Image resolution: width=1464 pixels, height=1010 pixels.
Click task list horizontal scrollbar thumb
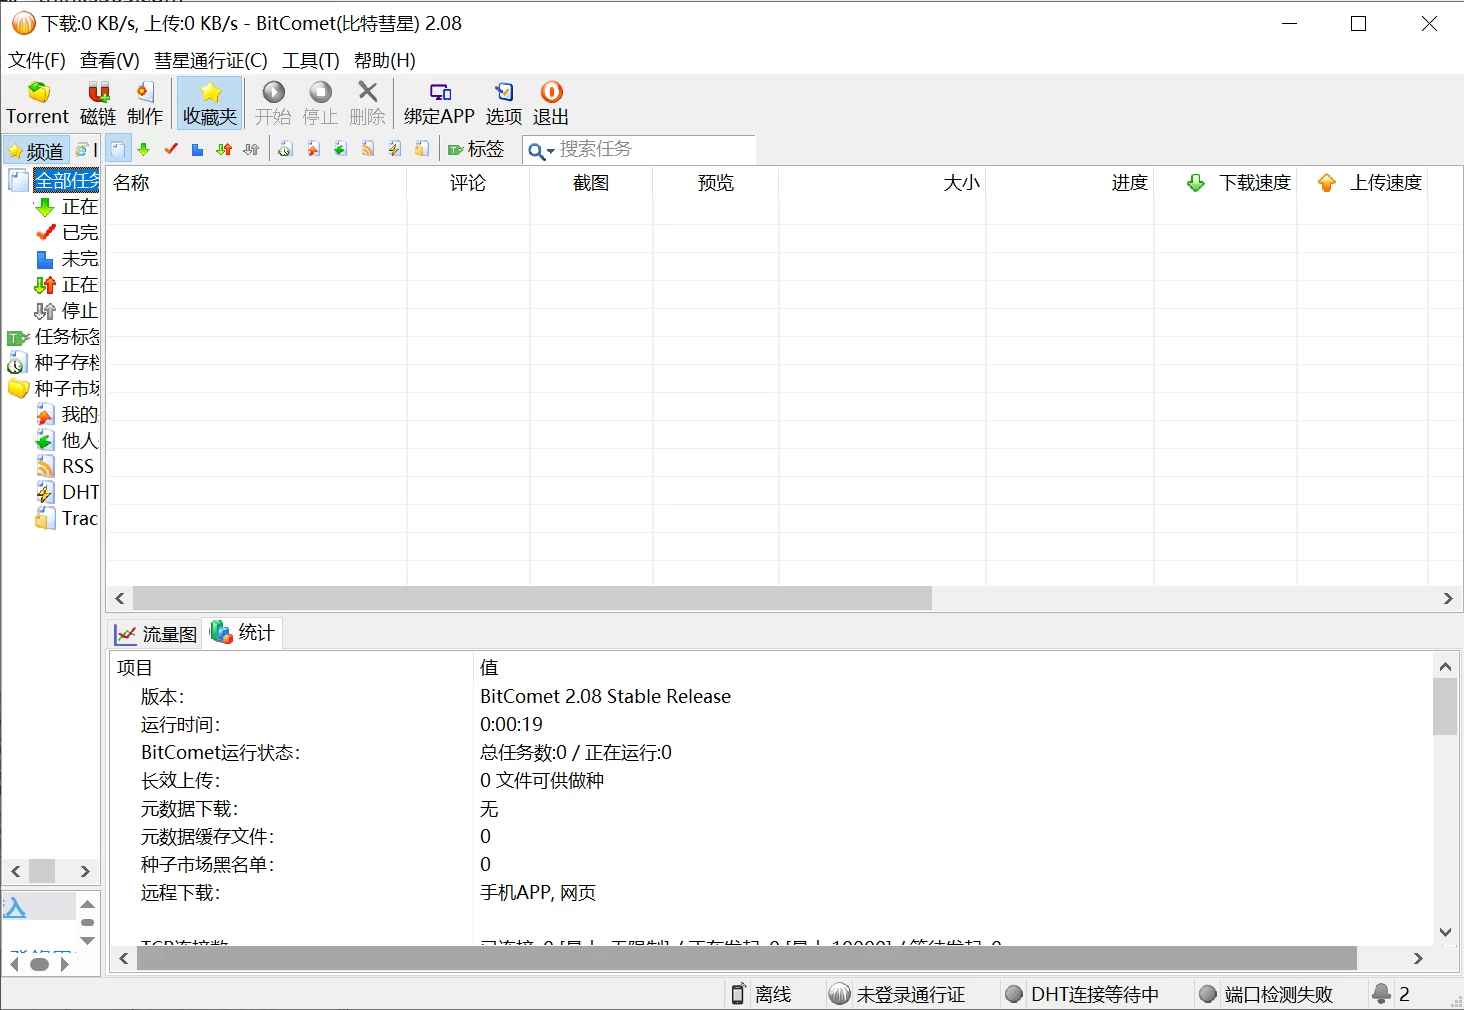[x=532, y=598]
